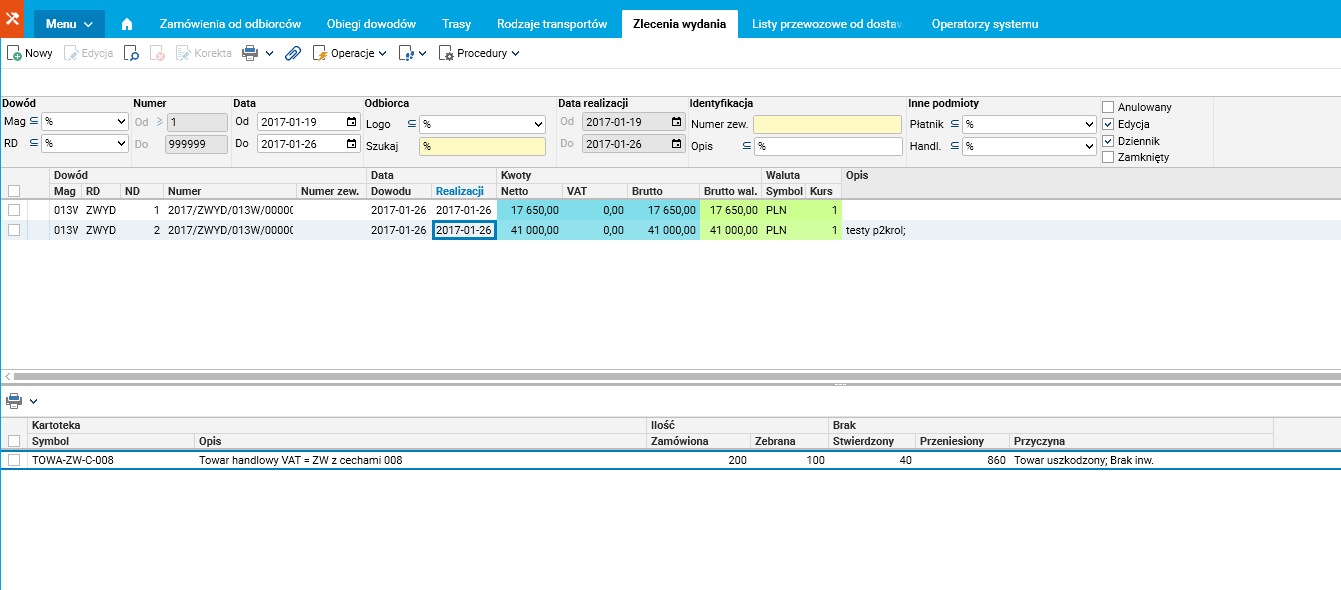
Task: Switch to the Trasy tab
Action: point(455,24)
